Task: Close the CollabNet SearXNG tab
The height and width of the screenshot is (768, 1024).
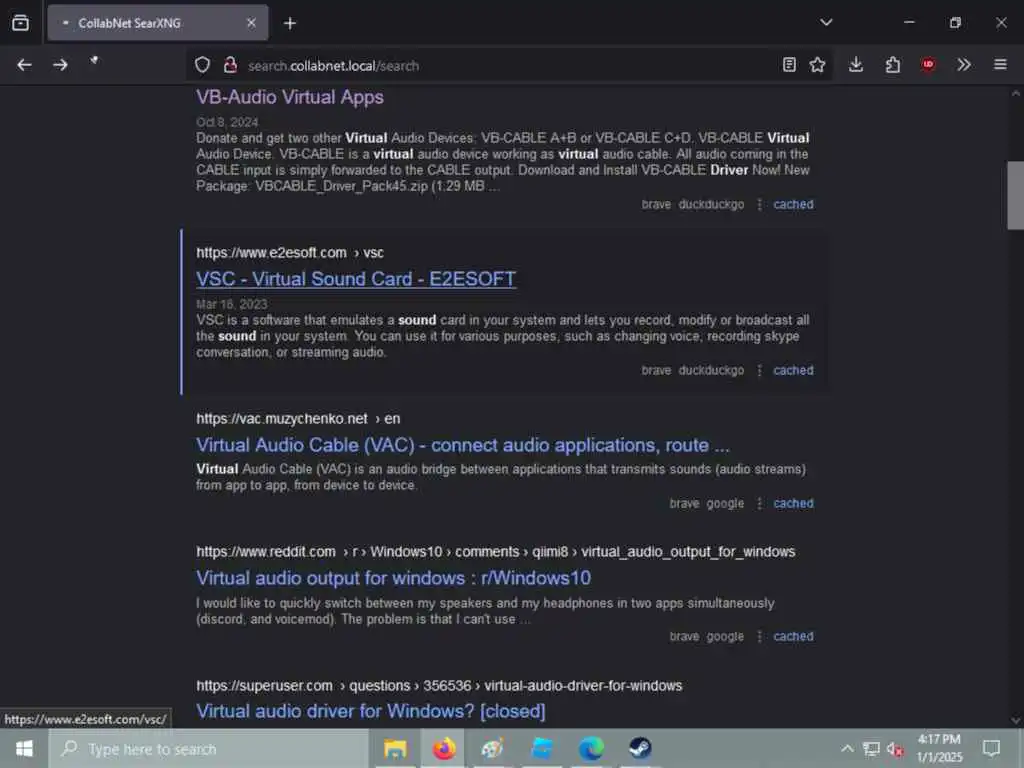Action: tap(251, 23)
